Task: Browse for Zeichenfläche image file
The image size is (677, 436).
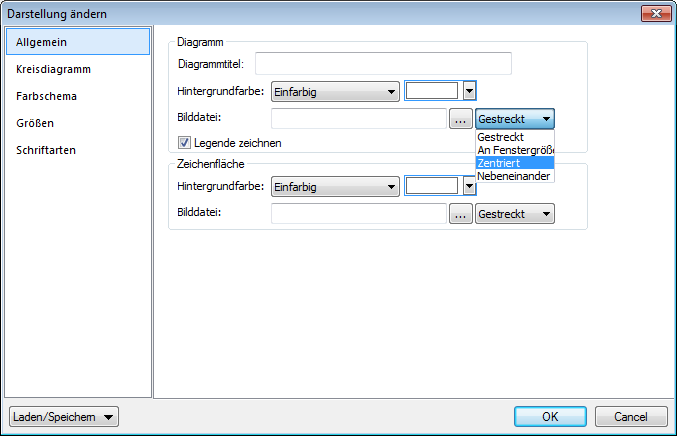Action: coord(460,213)
